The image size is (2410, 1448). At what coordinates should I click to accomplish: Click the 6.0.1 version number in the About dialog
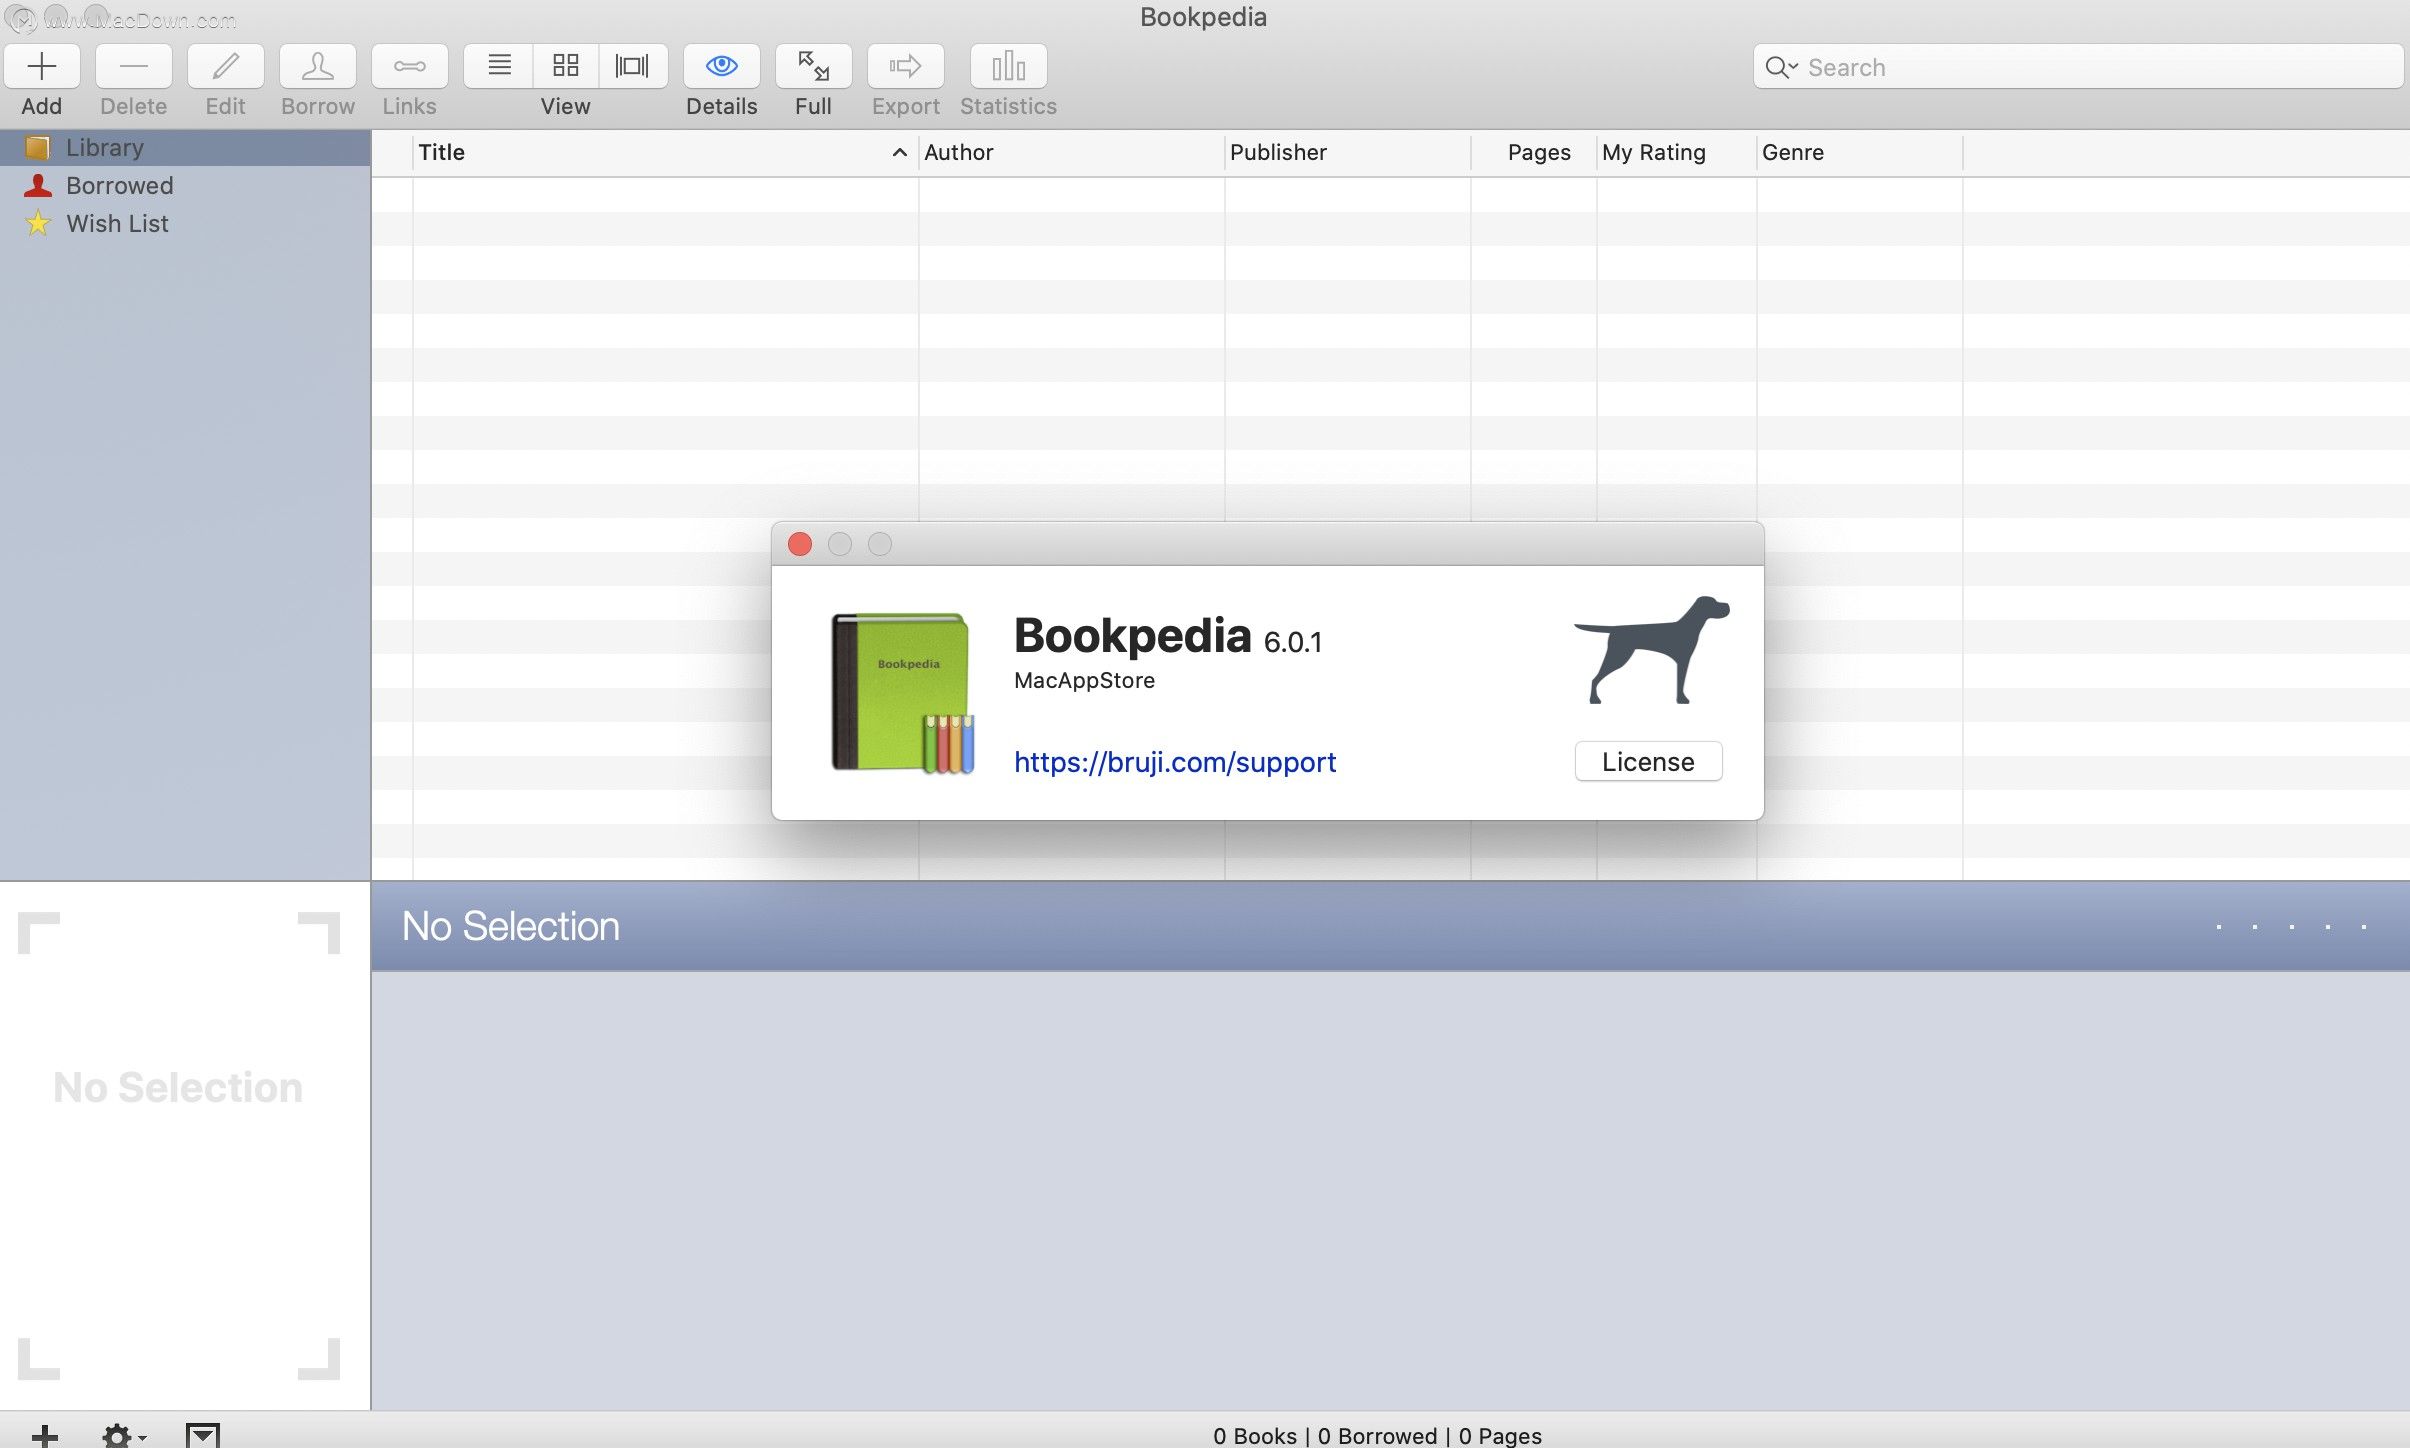point(1292,642)
